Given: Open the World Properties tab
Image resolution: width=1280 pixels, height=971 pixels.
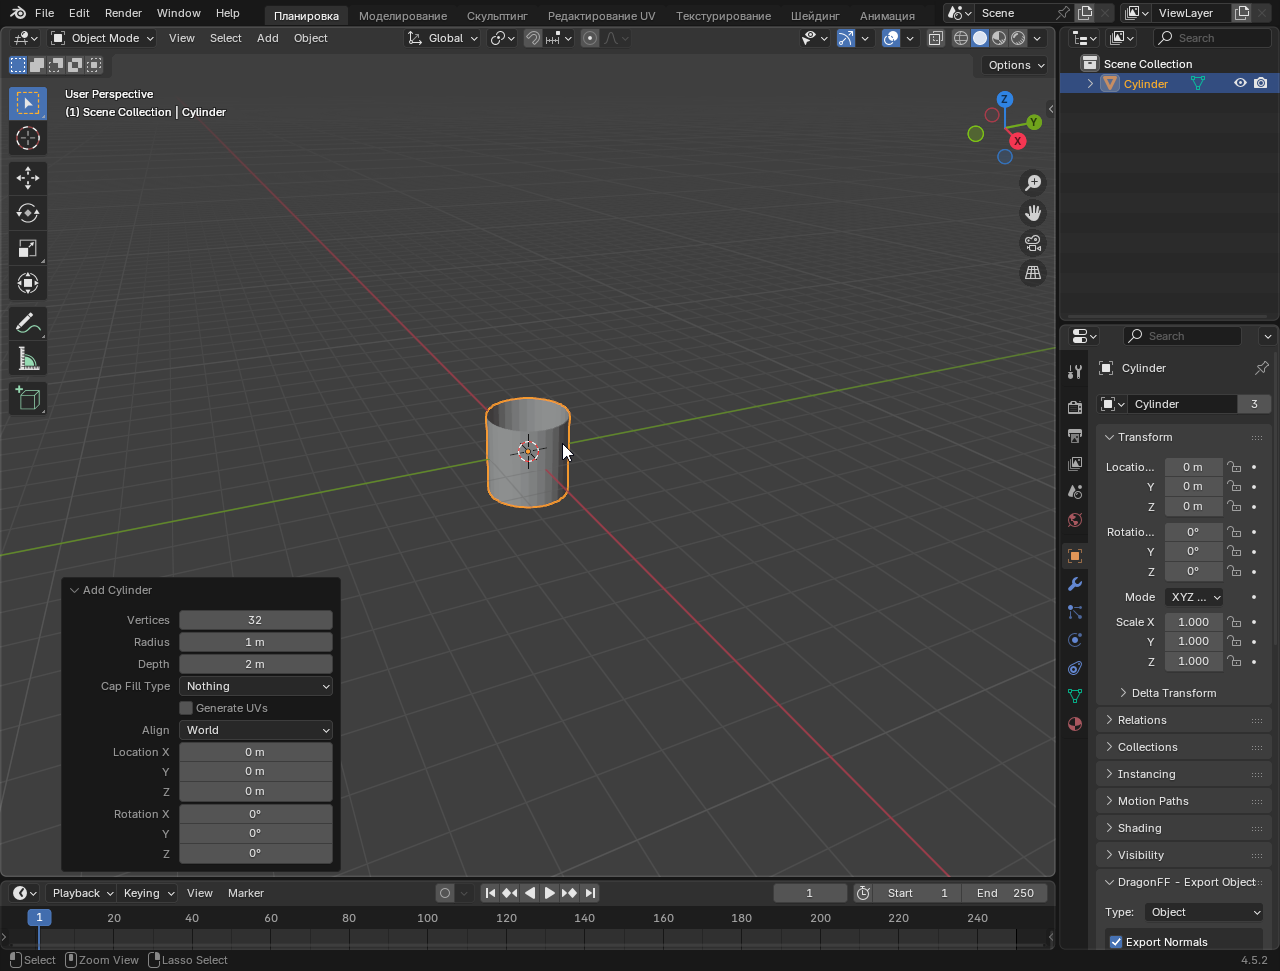Looking at the screenshot, I should coord(1074,520).
